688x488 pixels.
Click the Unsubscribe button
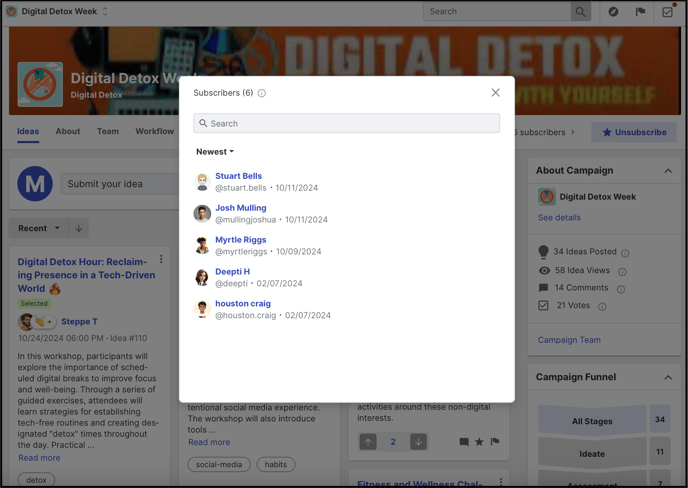pyautogui.click(x=634, y=132)
